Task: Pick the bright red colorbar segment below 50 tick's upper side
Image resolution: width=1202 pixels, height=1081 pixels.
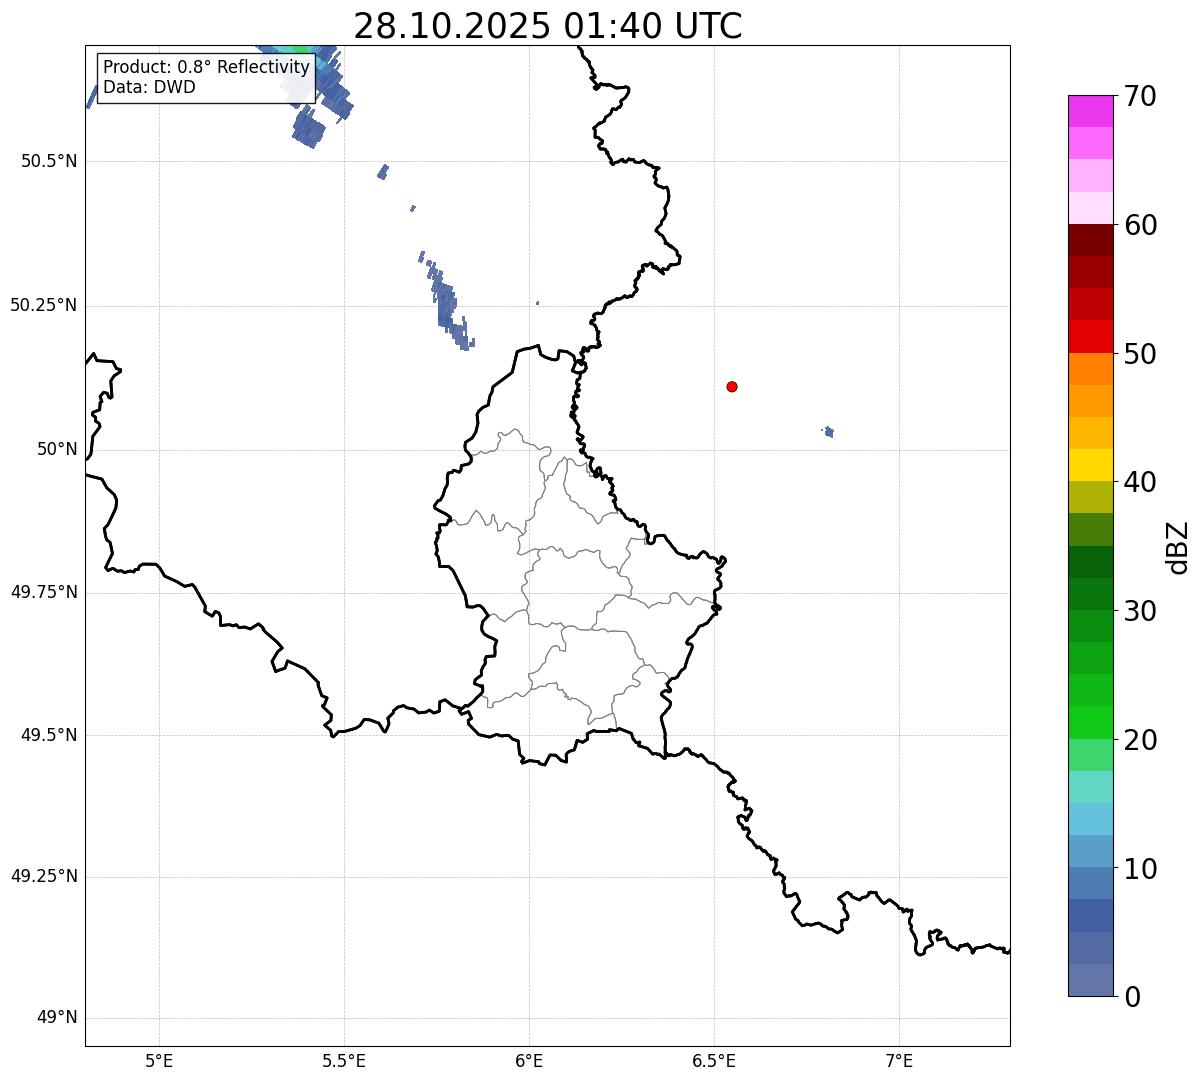Action: [x=1090, y=337]
